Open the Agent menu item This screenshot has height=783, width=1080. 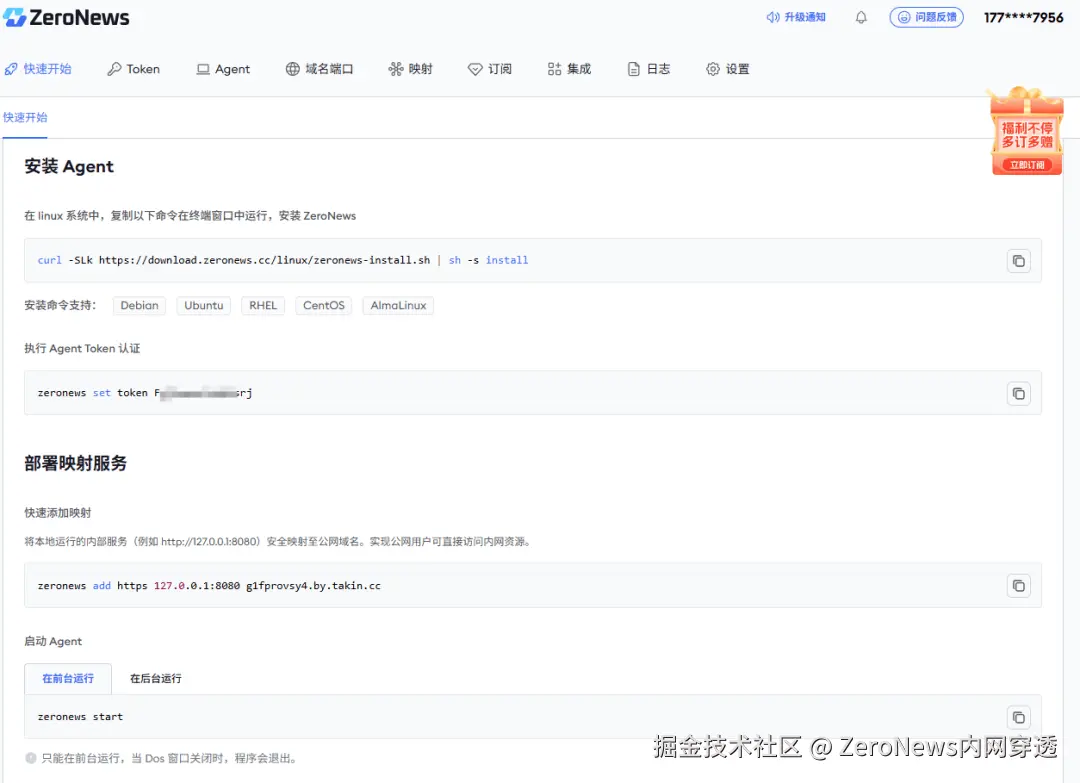pos(223,69)
